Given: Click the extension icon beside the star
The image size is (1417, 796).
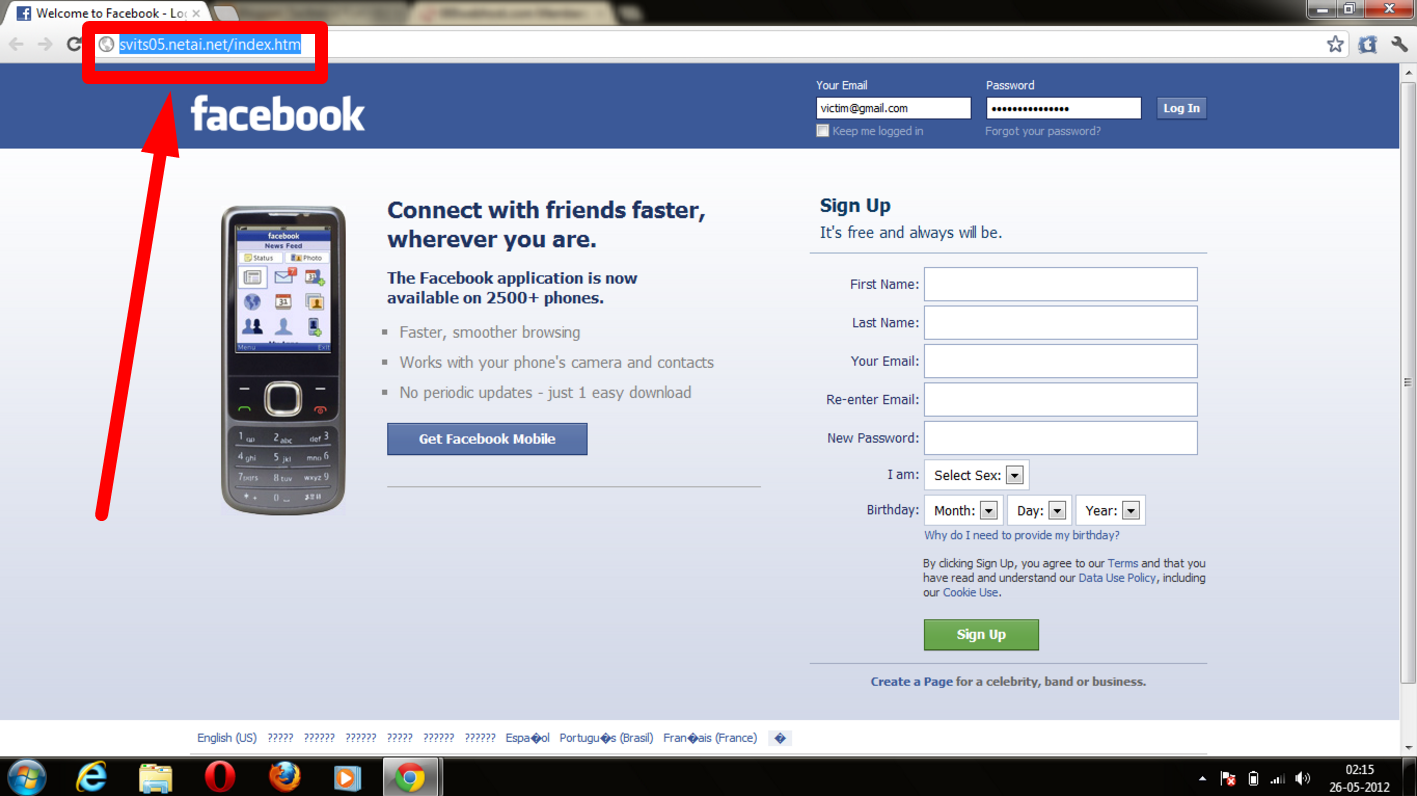Looking at the screenshot, I should pyautogui.click(x=1367, y=44).
